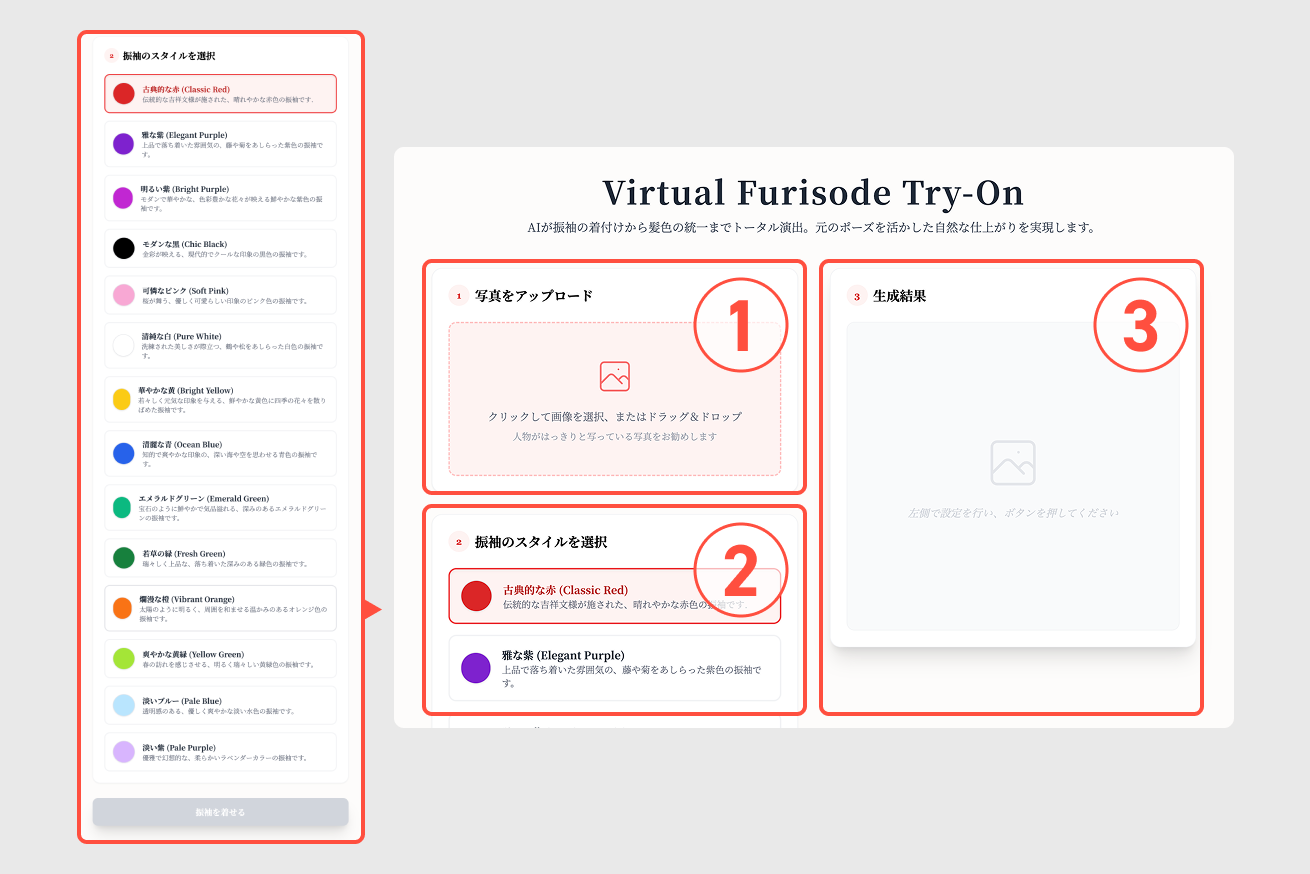Click the upload image icon in the dropzone
Image resolution: width=1310 pixels, height=874 pixels.
pos(614,376)
